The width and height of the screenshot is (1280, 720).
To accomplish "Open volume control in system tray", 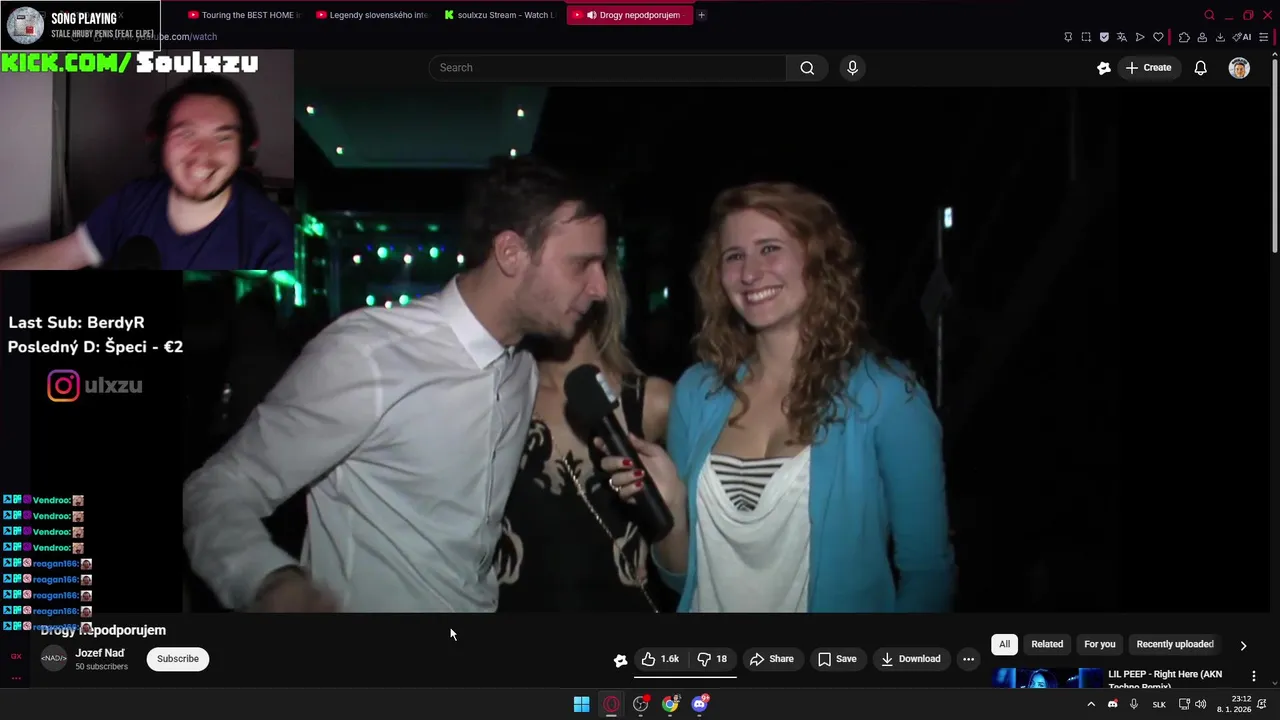I will [x=1200, y=704].
